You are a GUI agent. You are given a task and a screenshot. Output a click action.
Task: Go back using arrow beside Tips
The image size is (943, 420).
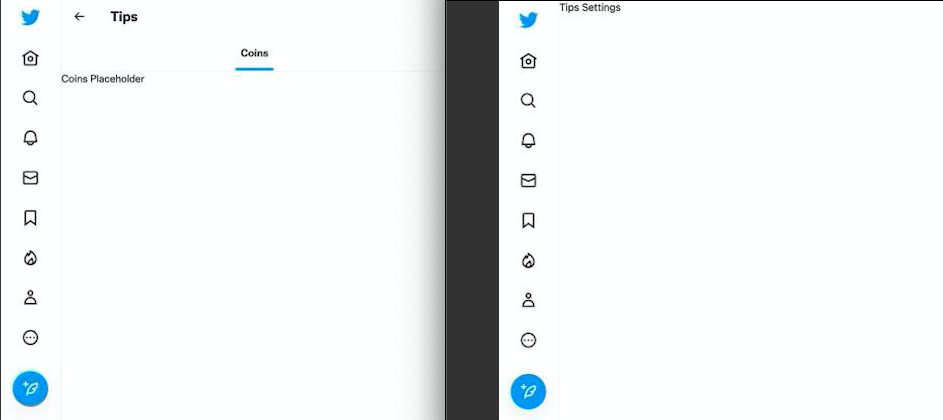[x=79, y=17]
